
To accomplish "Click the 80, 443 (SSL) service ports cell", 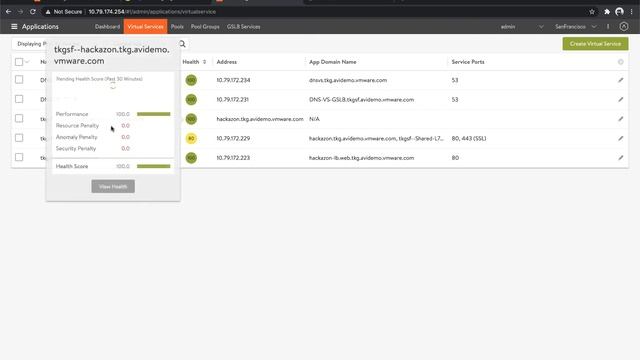I will point(469,138).
